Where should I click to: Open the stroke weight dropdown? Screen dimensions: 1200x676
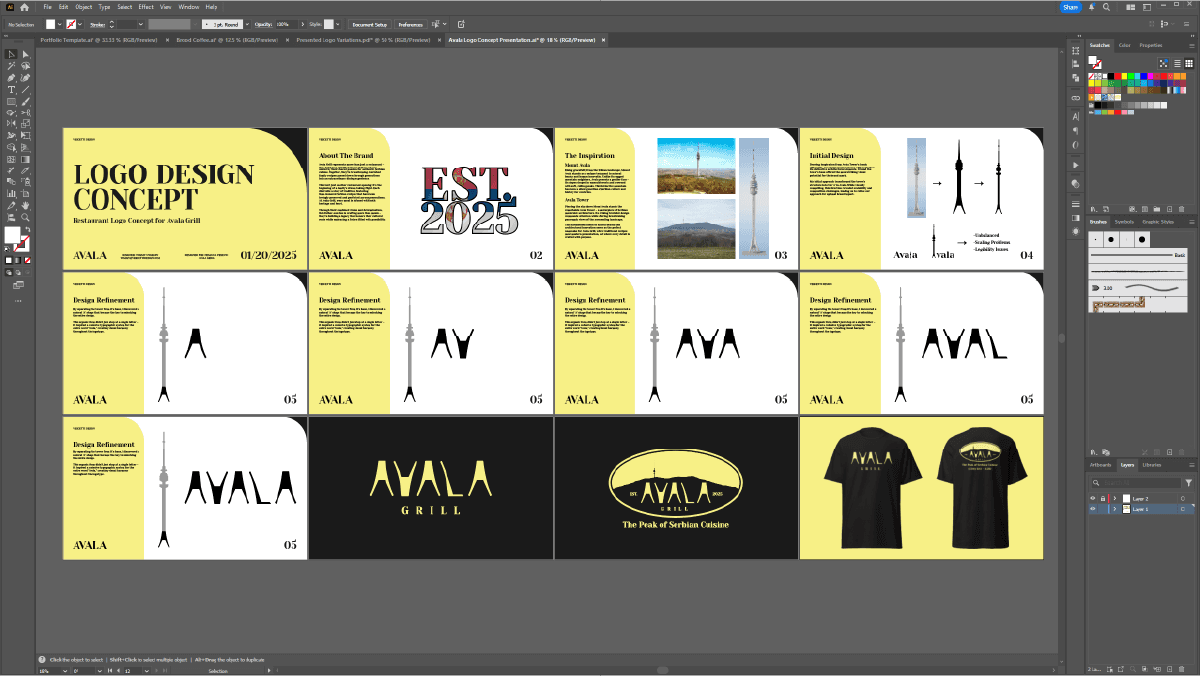(141, 24)
